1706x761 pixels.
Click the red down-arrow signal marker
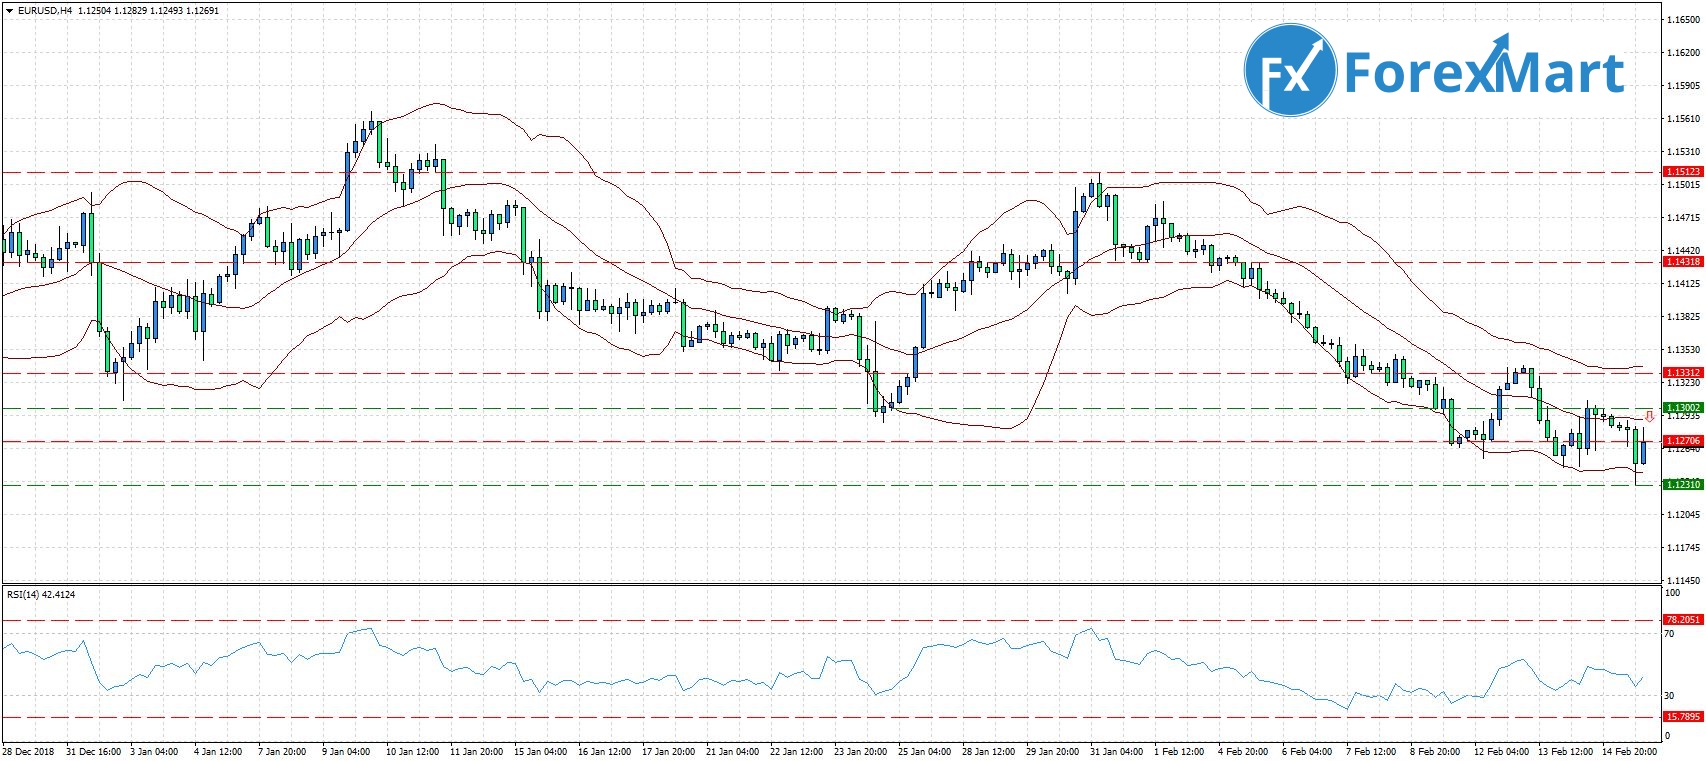1648,416
